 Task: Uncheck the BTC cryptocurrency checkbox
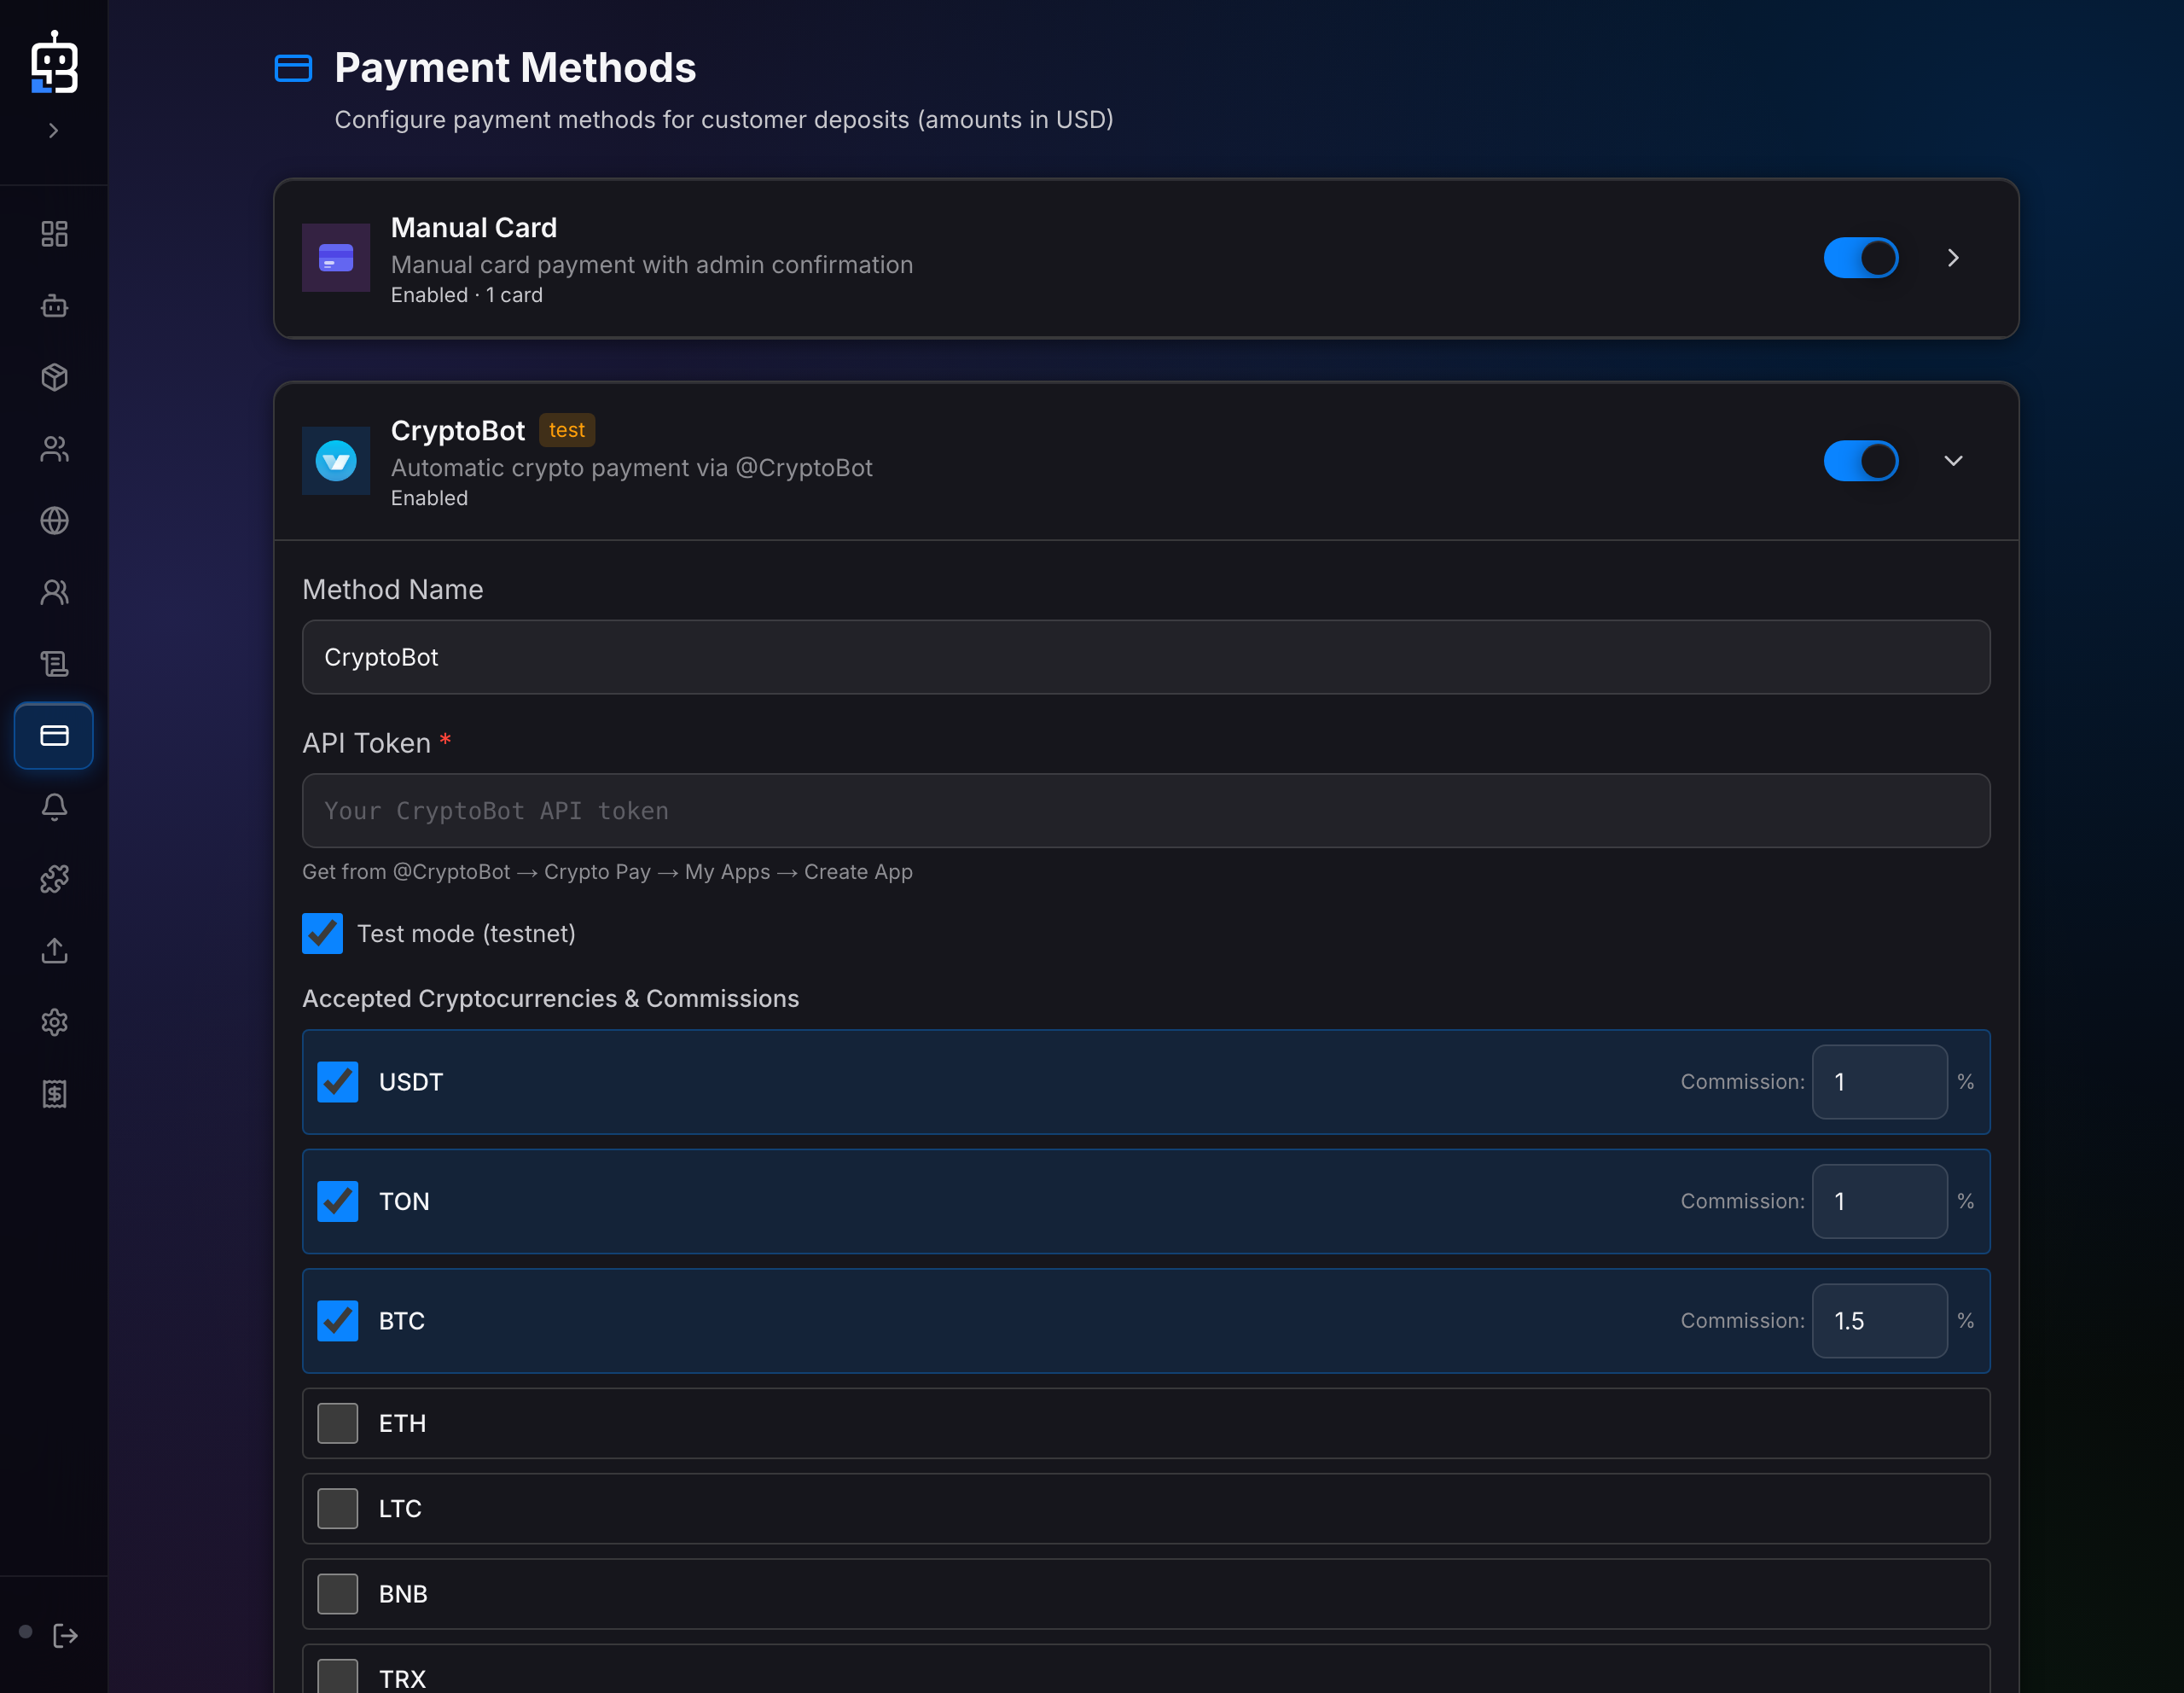tap(338, 1321)
